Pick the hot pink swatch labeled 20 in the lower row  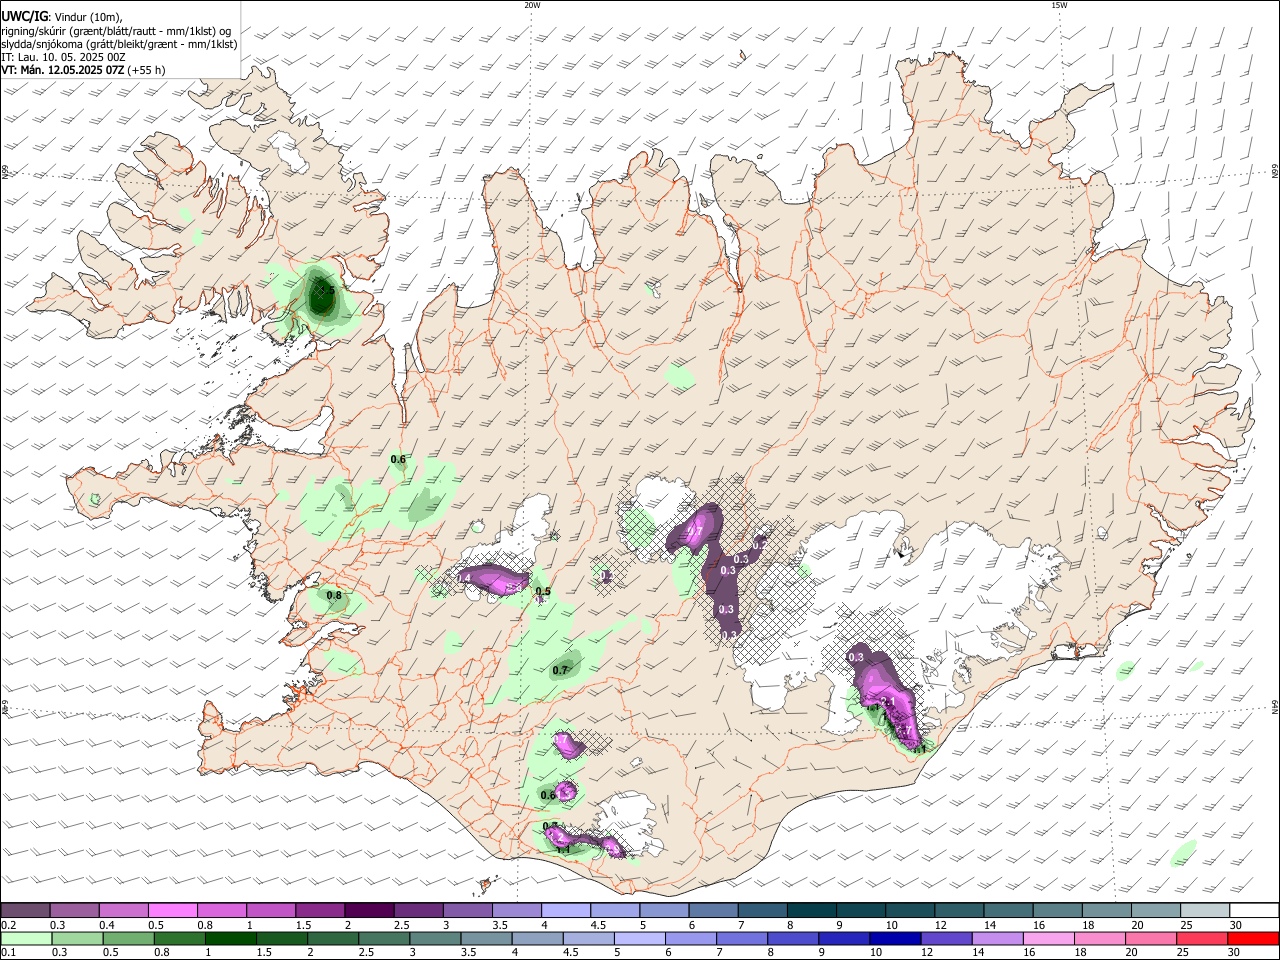[x=1151, y=938]
